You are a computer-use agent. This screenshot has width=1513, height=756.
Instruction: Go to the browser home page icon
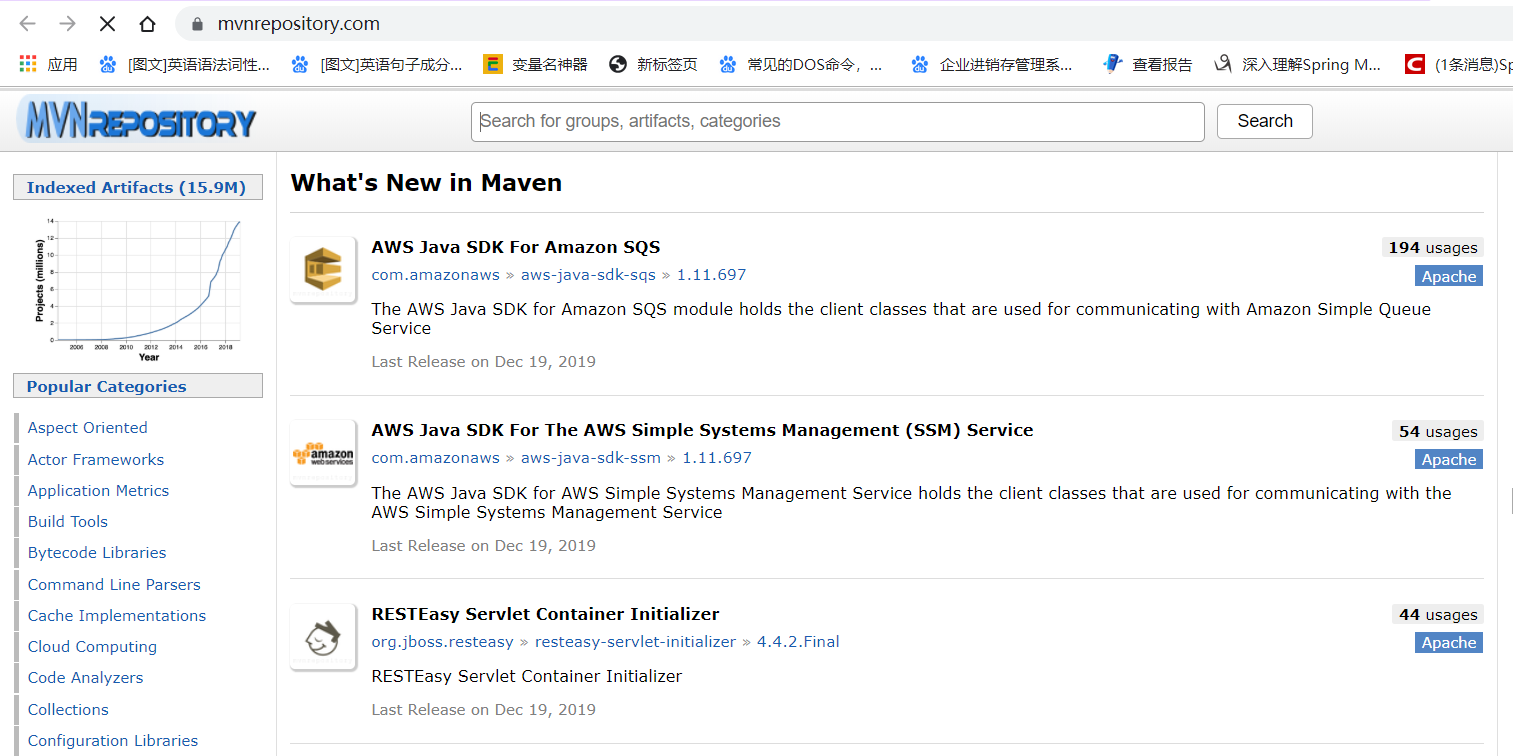pyautogui.click(x=147, y=24)
